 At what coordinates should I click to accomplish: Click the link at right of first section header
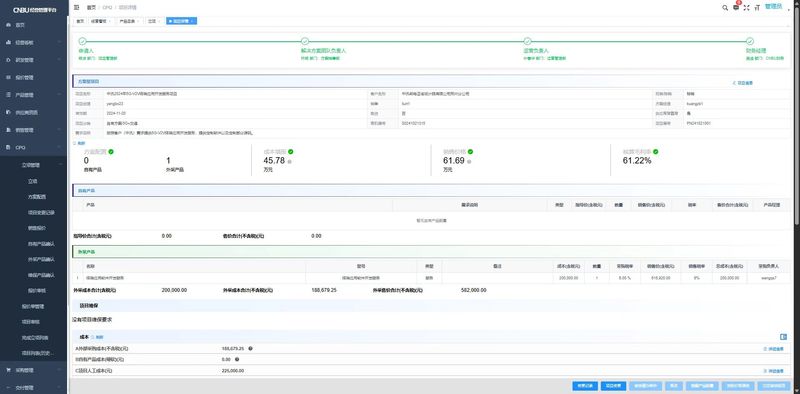pyautogui.click(x=743, y=82)
